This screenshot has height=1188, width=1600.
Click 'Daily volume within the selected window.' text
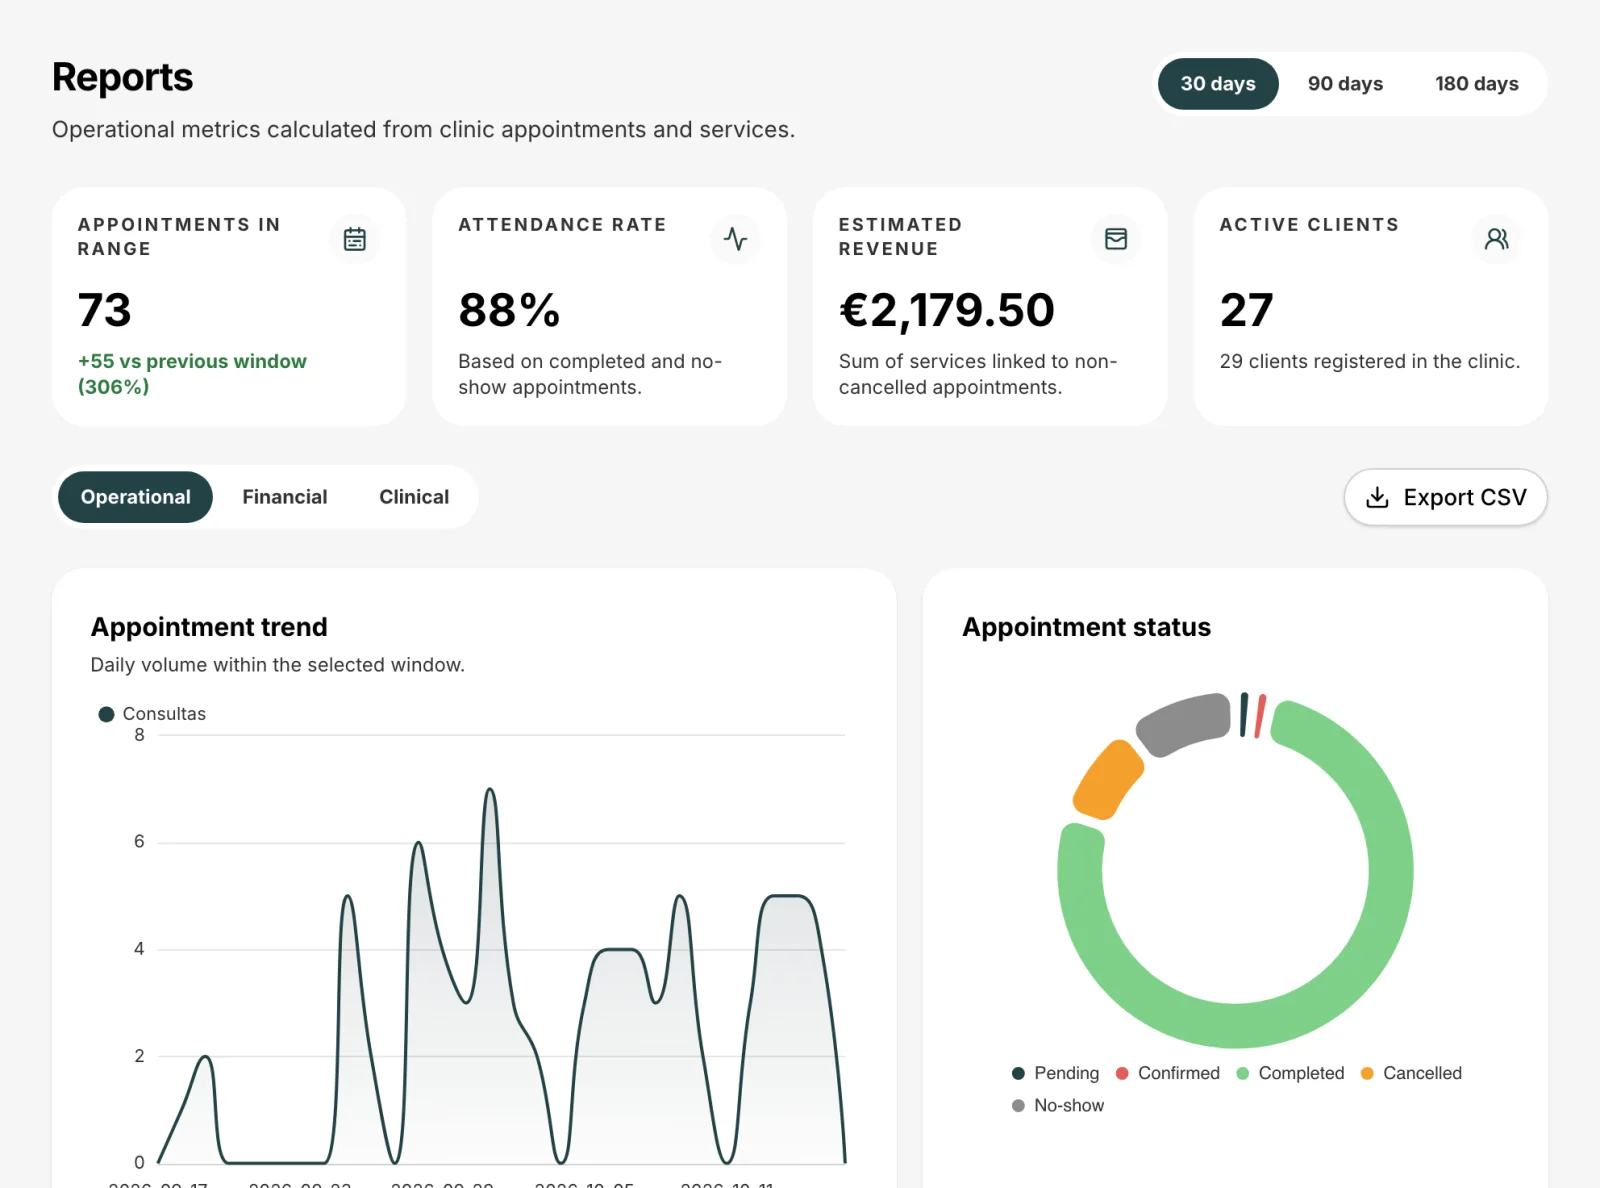tap(278, 665)
